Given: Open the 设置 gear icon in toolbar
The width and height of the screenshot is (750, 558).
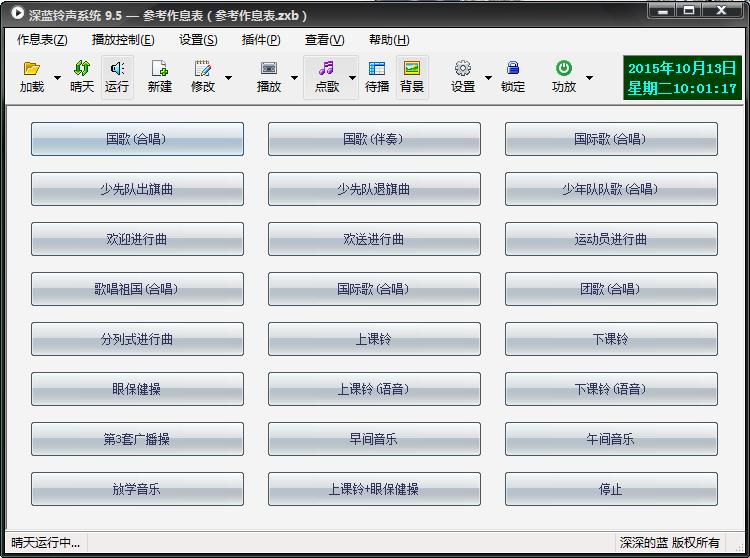Looking at the screenshot, I should tap(462, 69).
